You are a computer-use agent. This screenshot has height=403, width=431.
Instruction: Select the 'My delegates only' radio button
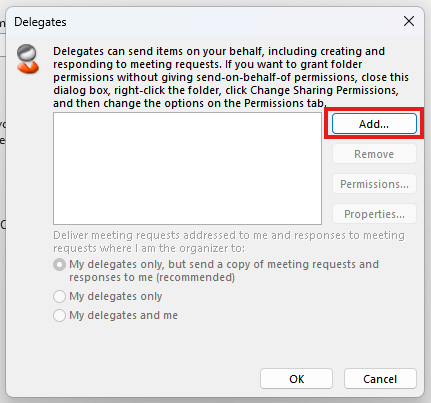pyautogui.click(x=59, y=296)
